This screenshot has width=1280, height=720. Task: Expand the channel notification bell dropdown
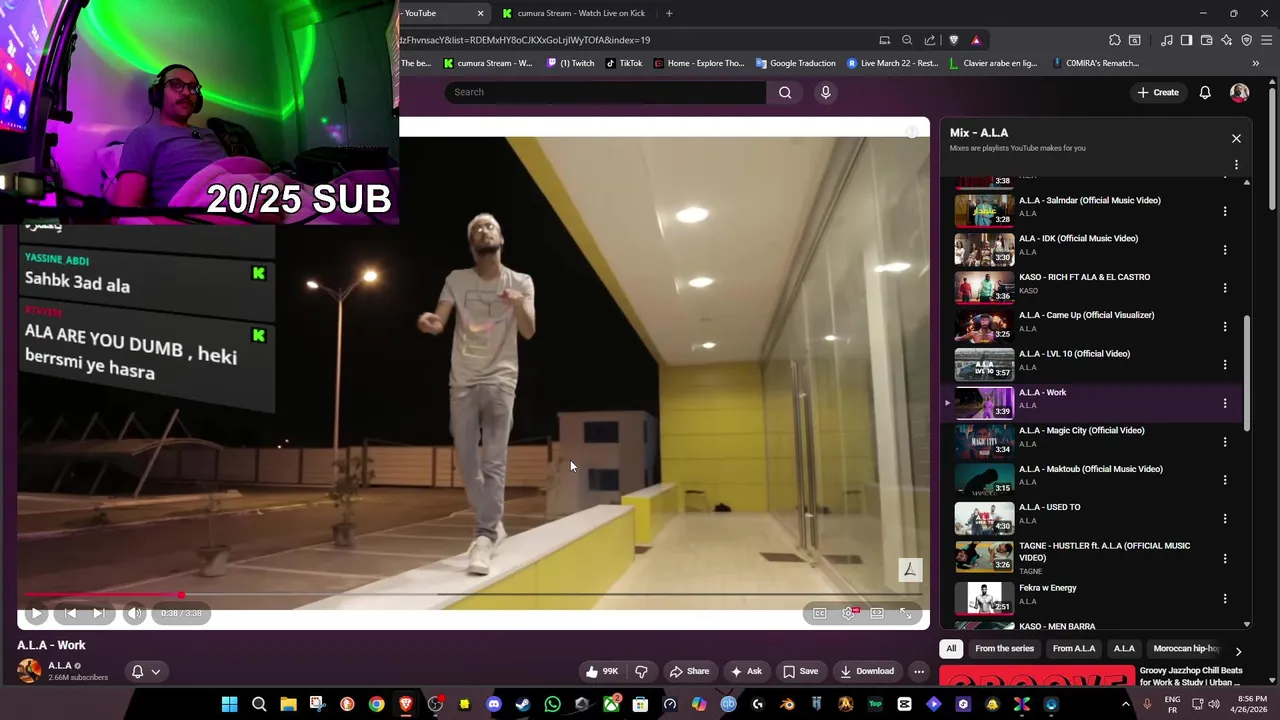tap(146, 672)
